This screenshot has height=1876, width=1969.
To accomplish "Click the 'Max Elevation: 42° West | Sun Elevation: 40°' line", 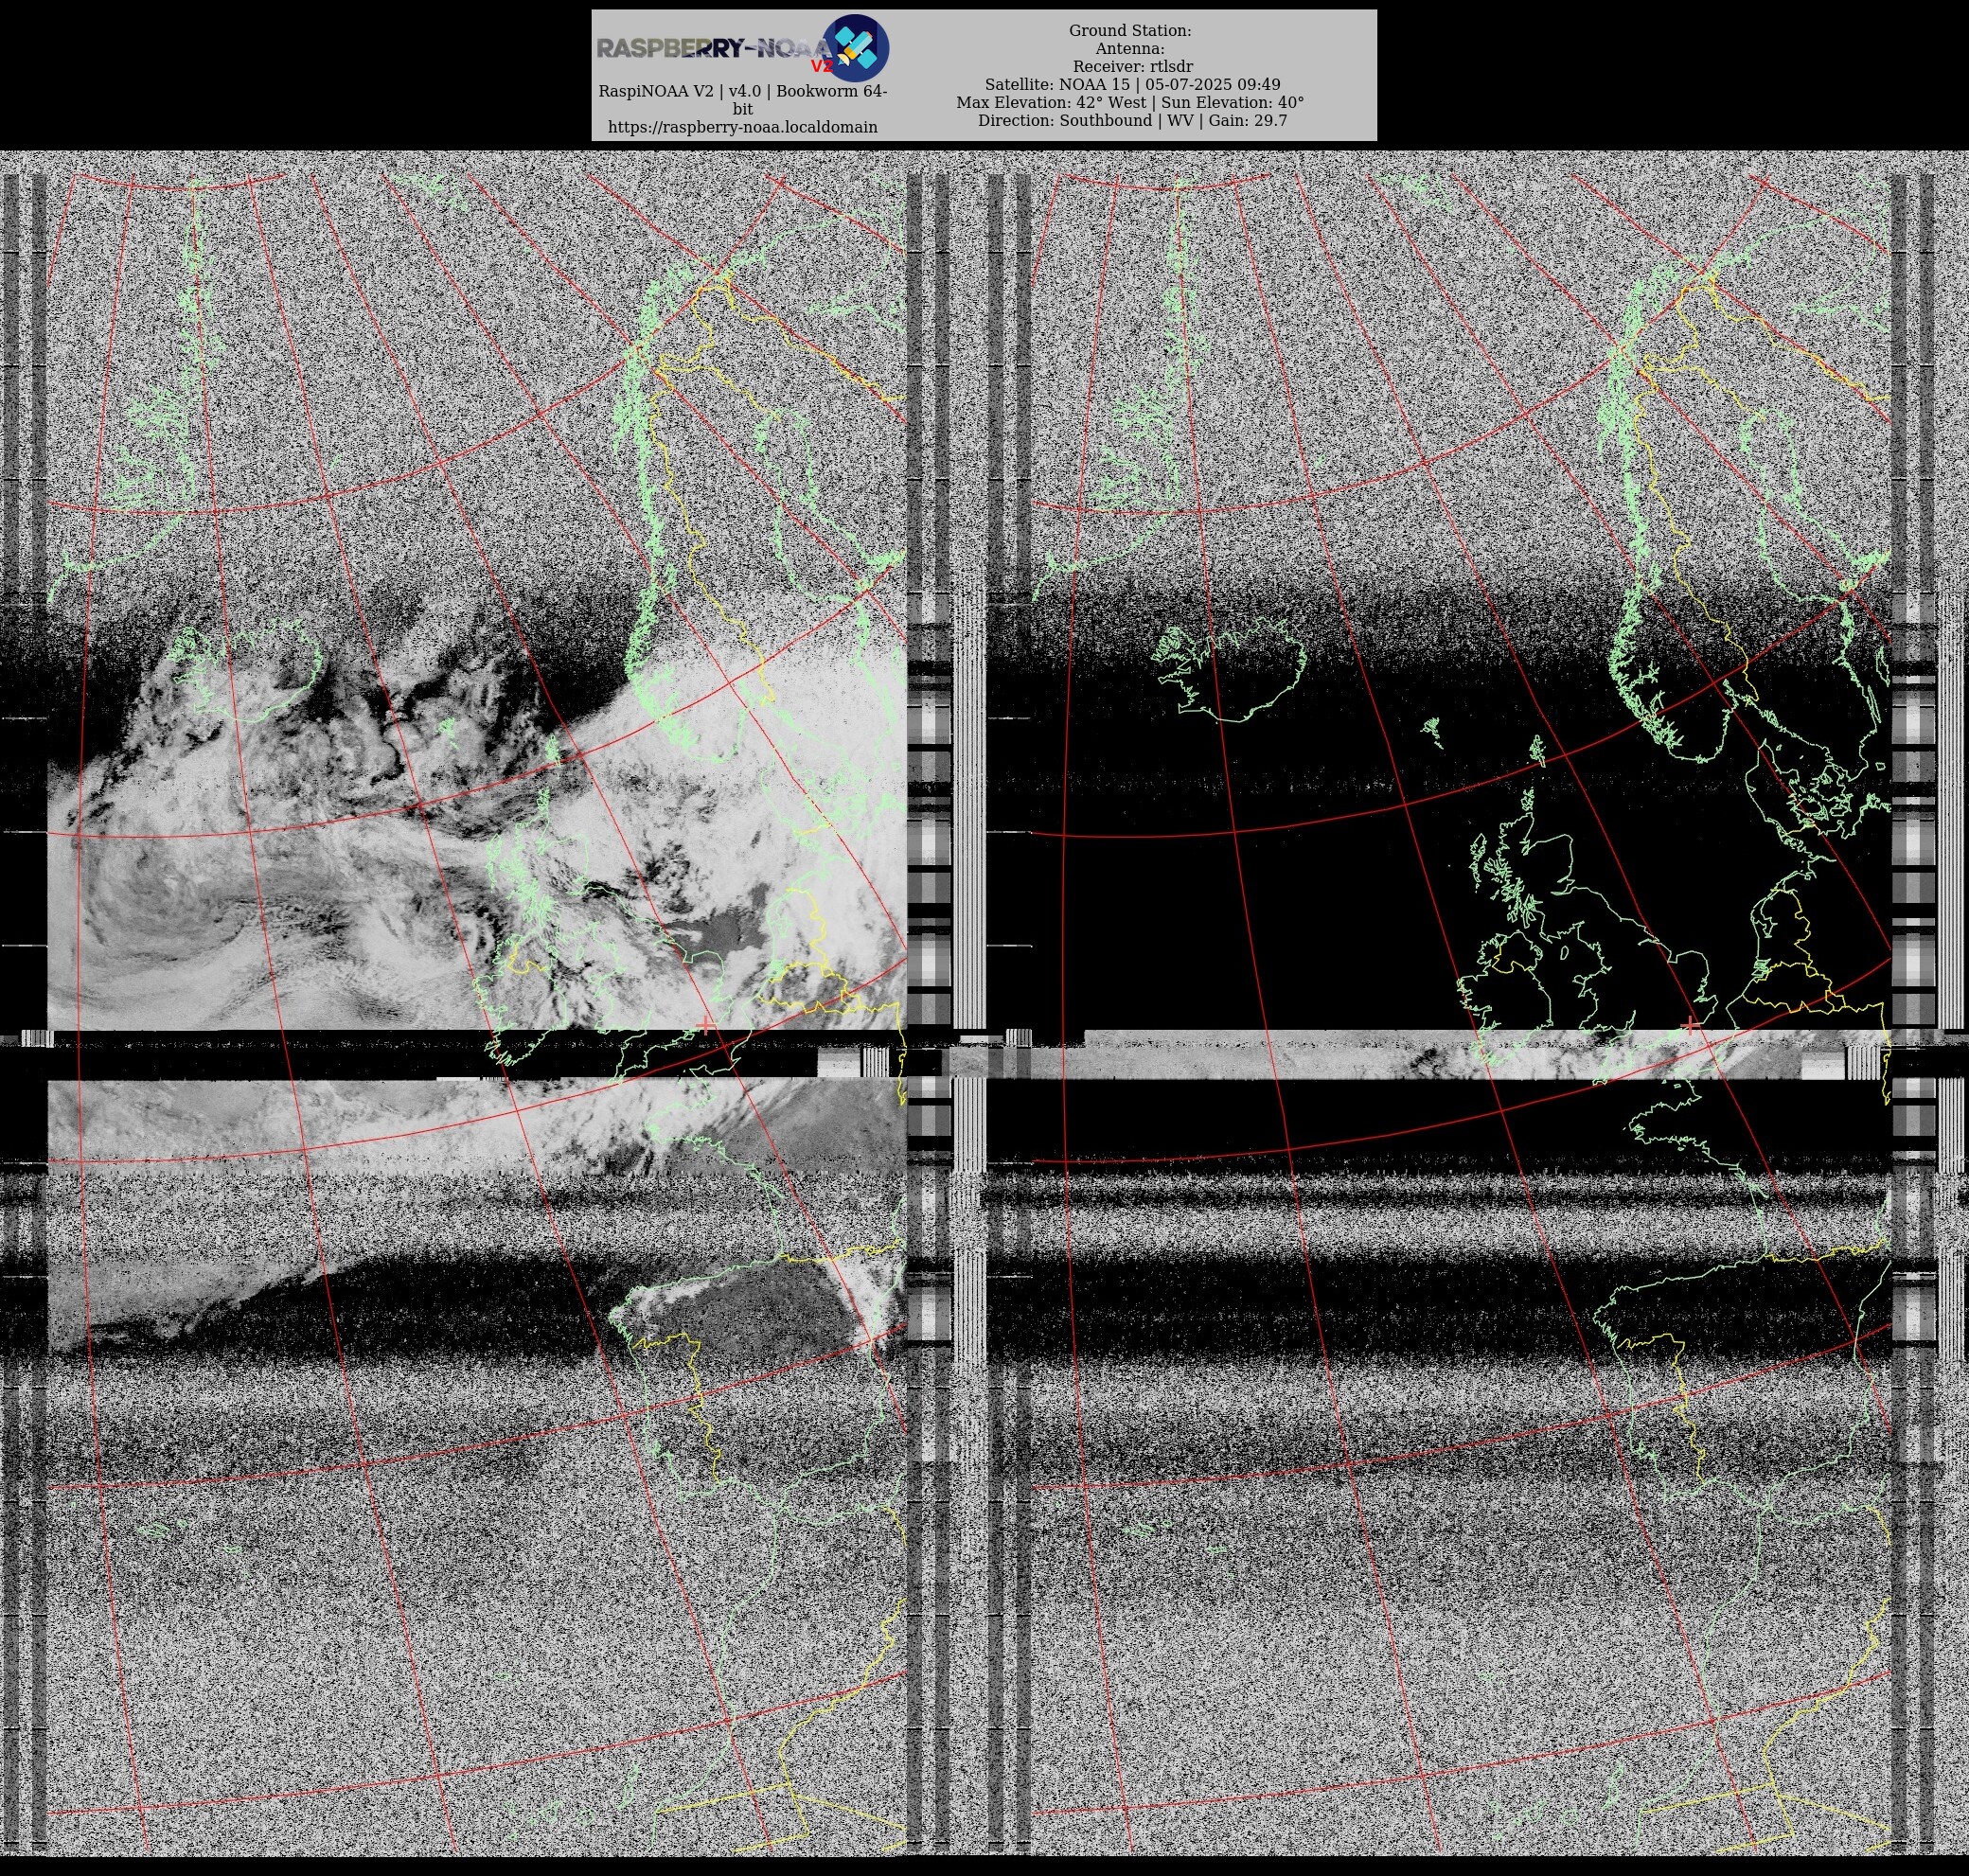I will click(x=1130, y=103).
